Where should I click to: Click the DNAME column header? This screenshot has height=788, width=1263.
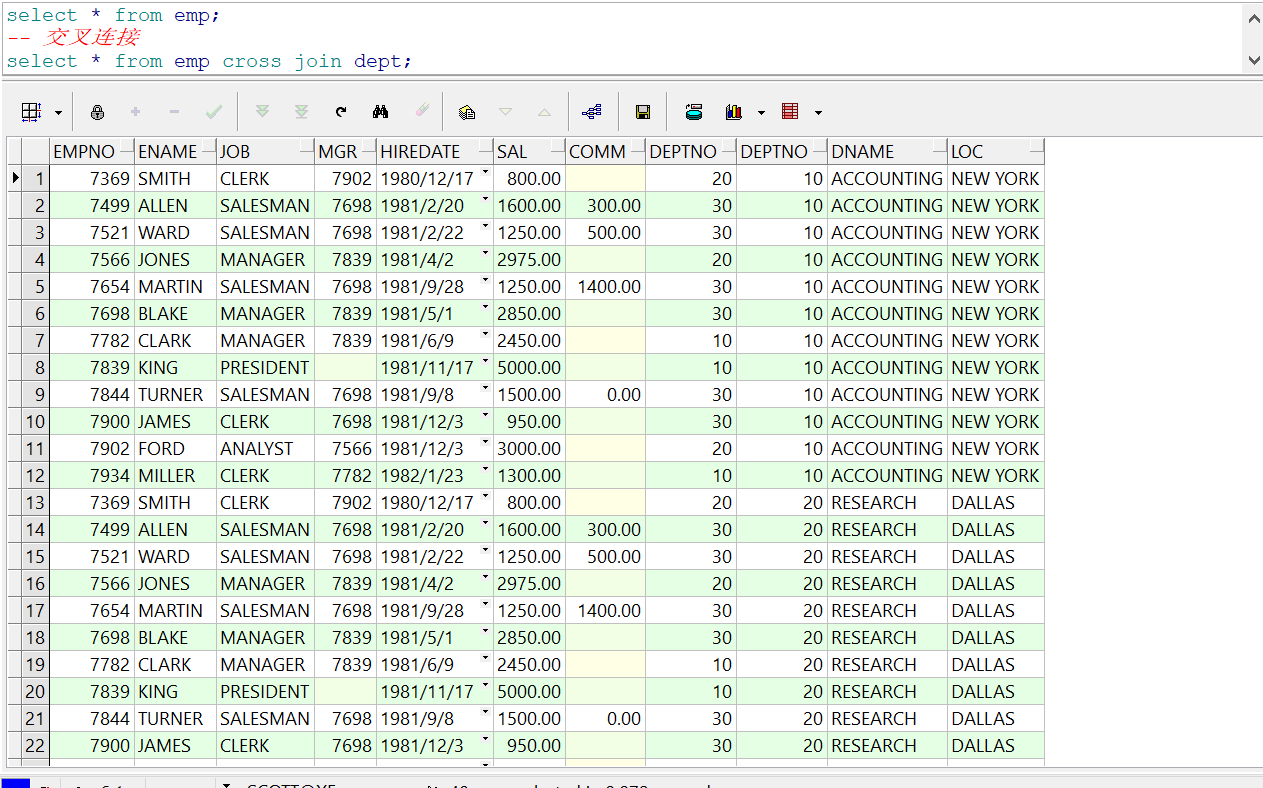888,152
